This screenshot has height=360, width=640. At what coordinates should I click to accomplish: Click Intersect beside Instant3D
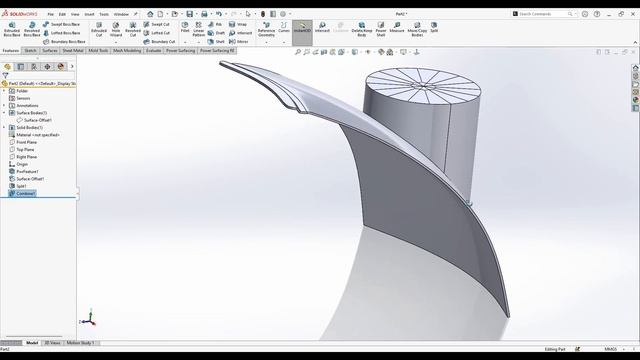point(322,27)
